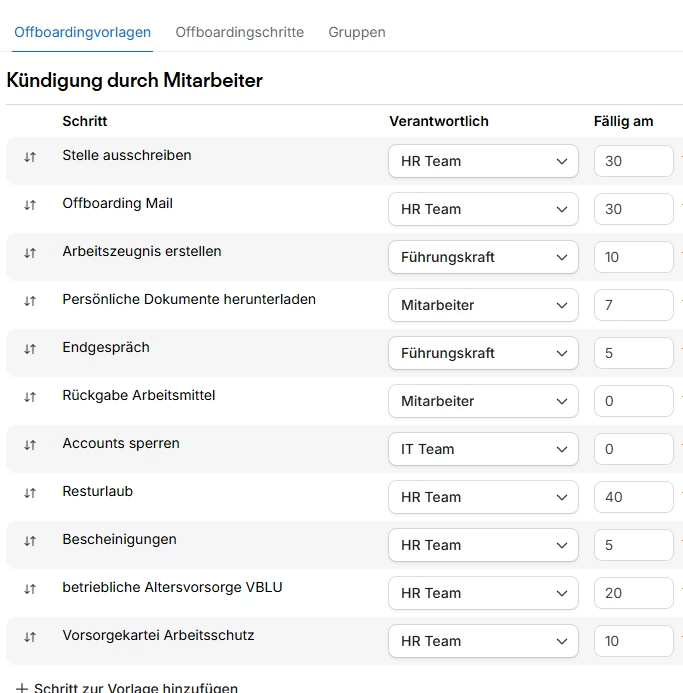Screen dimensions: 683x693
Task: Switch to Offboardingschritte tab
Action: (239, 32)
